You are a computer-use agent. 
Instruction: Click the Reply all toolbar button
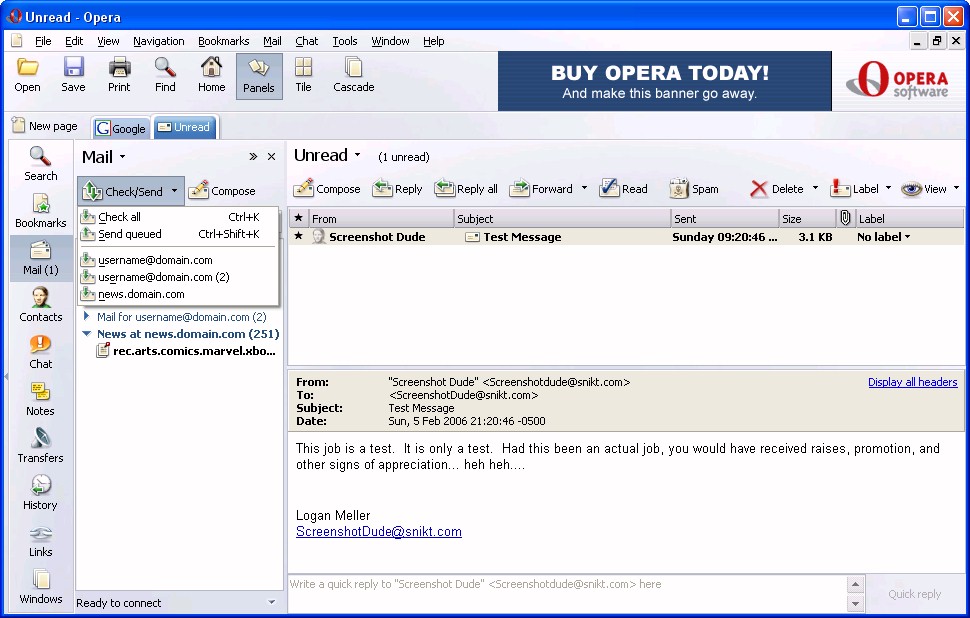click(x=466, y=189)
